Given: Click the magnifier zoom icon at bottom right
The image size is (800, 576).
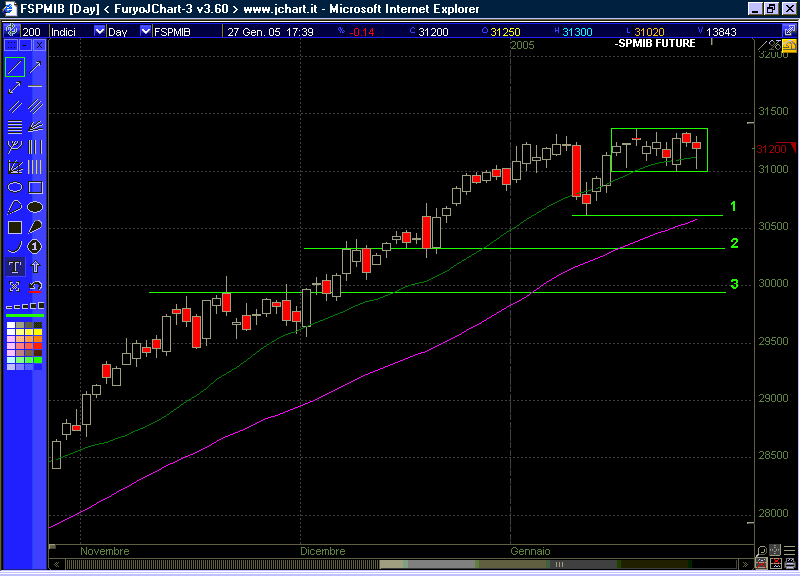Looking at the screenshot, I should [x=761, y=550].
